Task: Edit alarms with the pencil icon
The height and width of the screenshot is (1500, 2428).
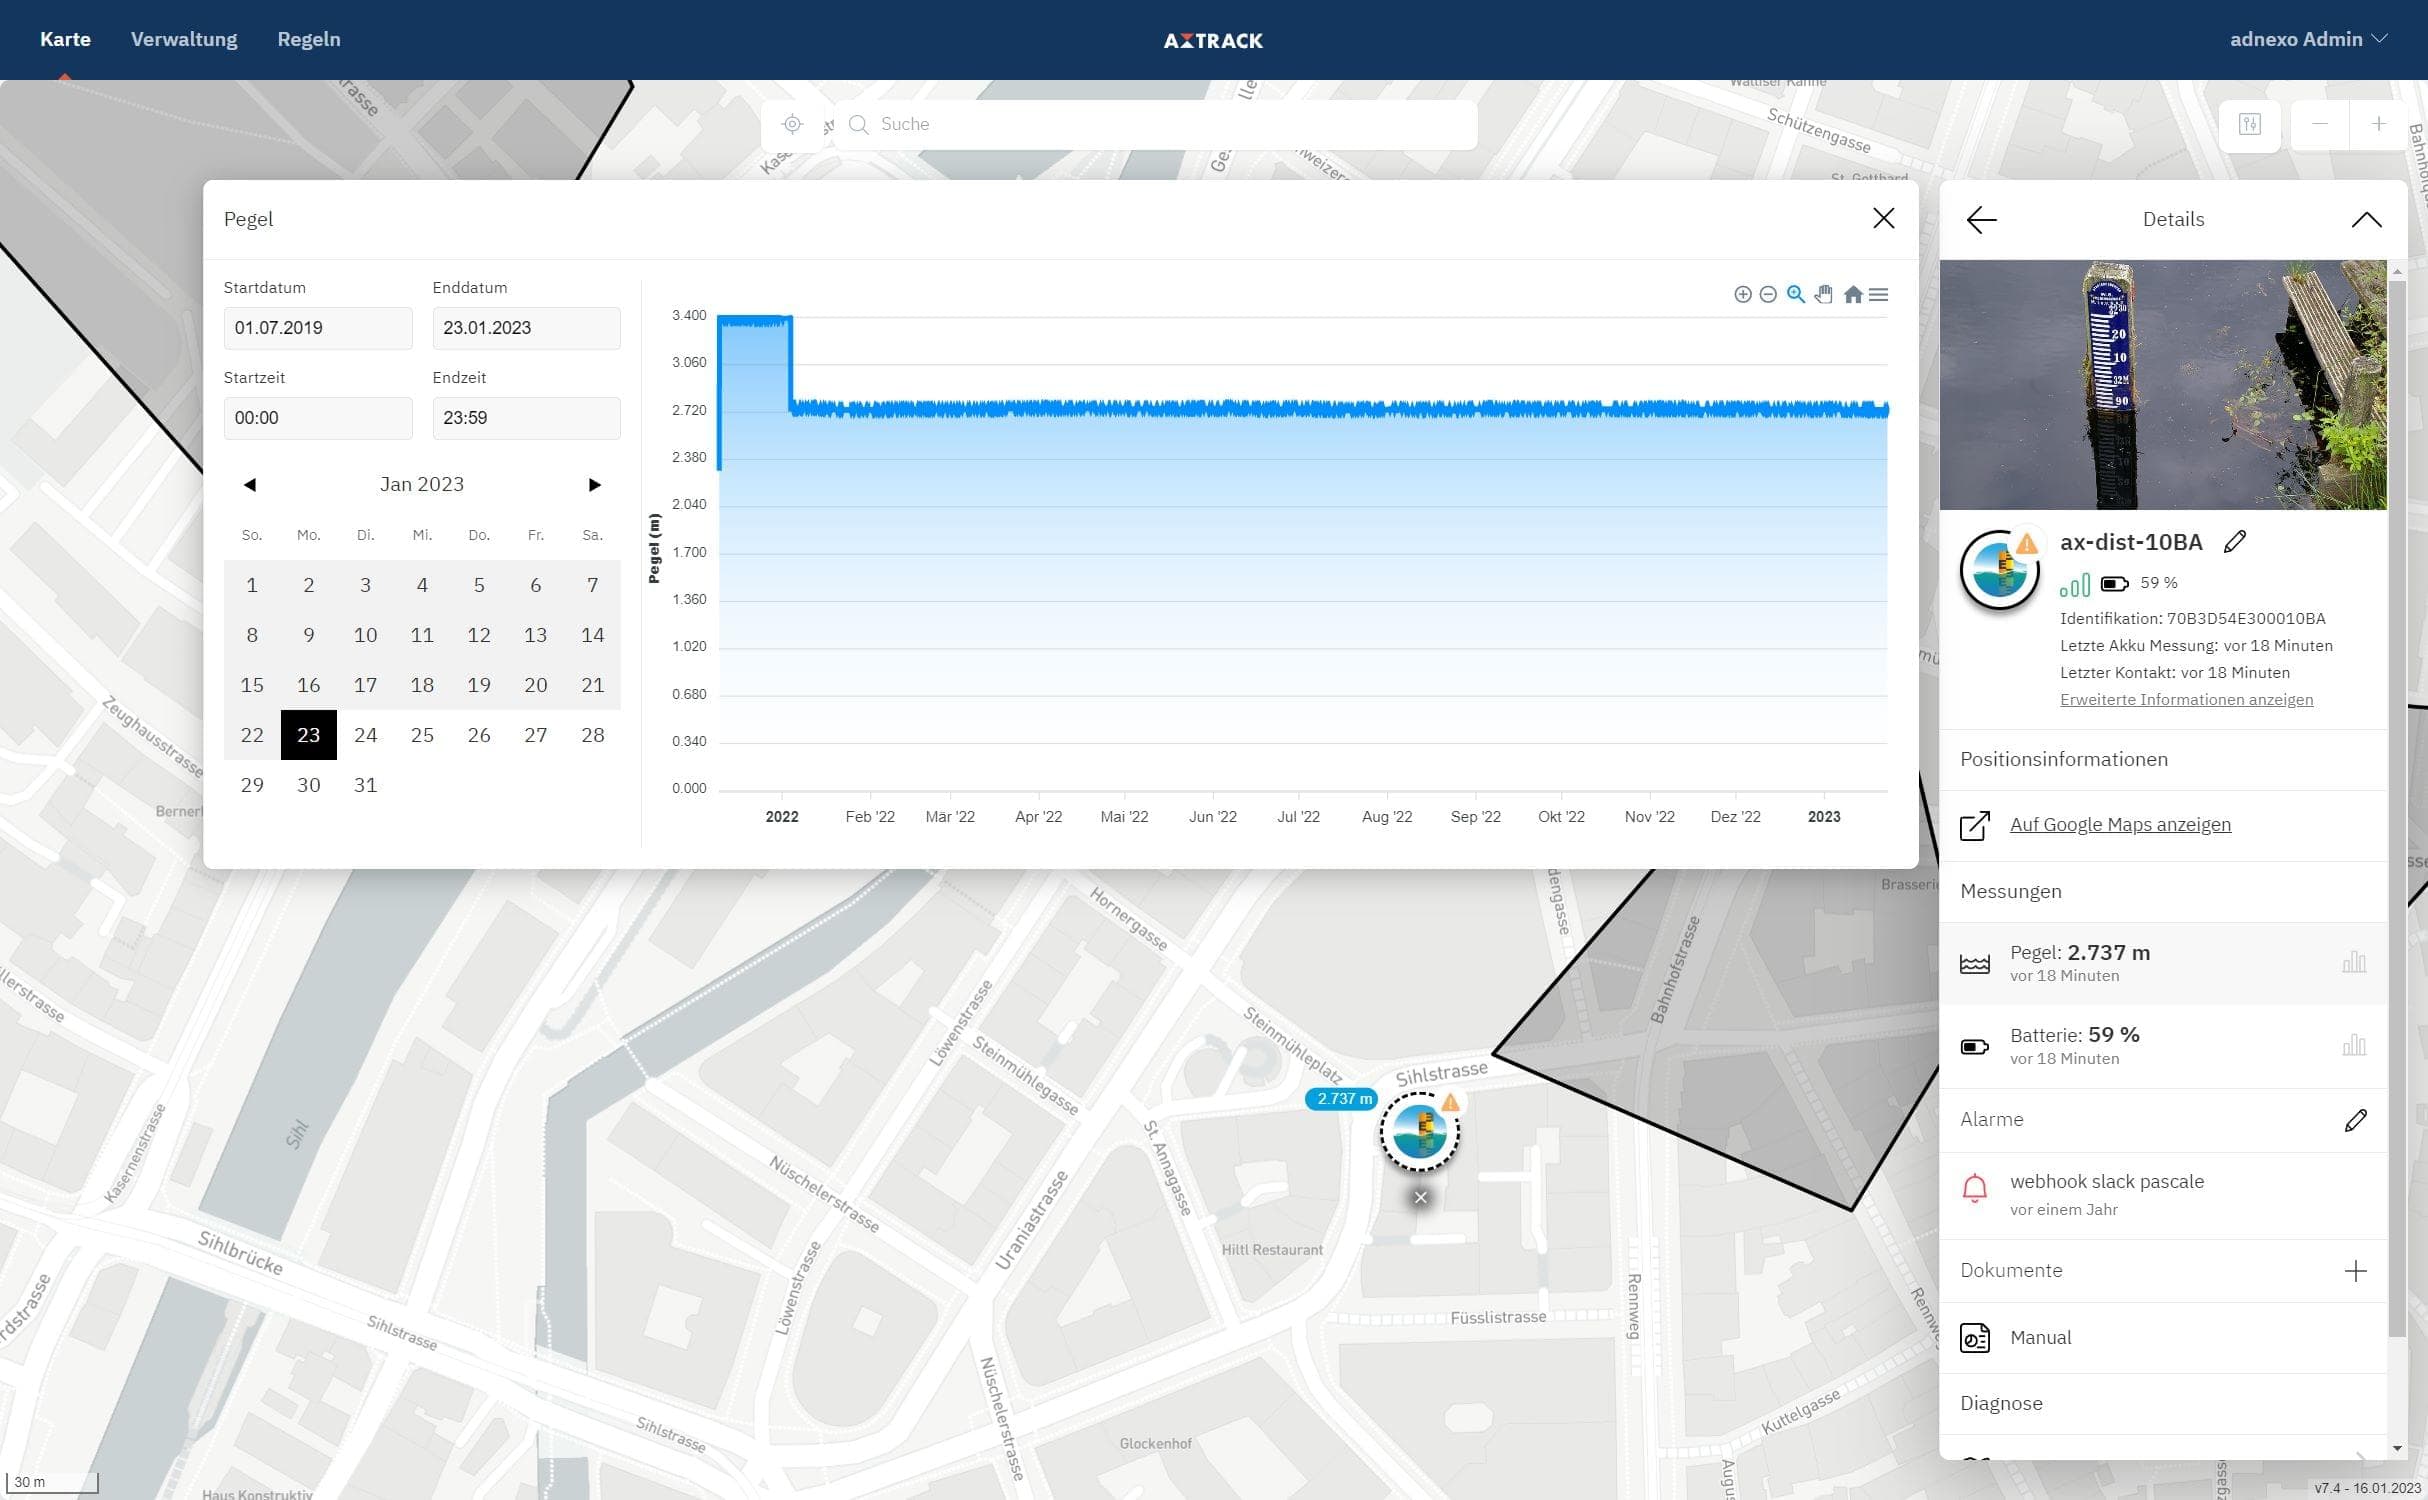Action: tap(2355, 1120)
